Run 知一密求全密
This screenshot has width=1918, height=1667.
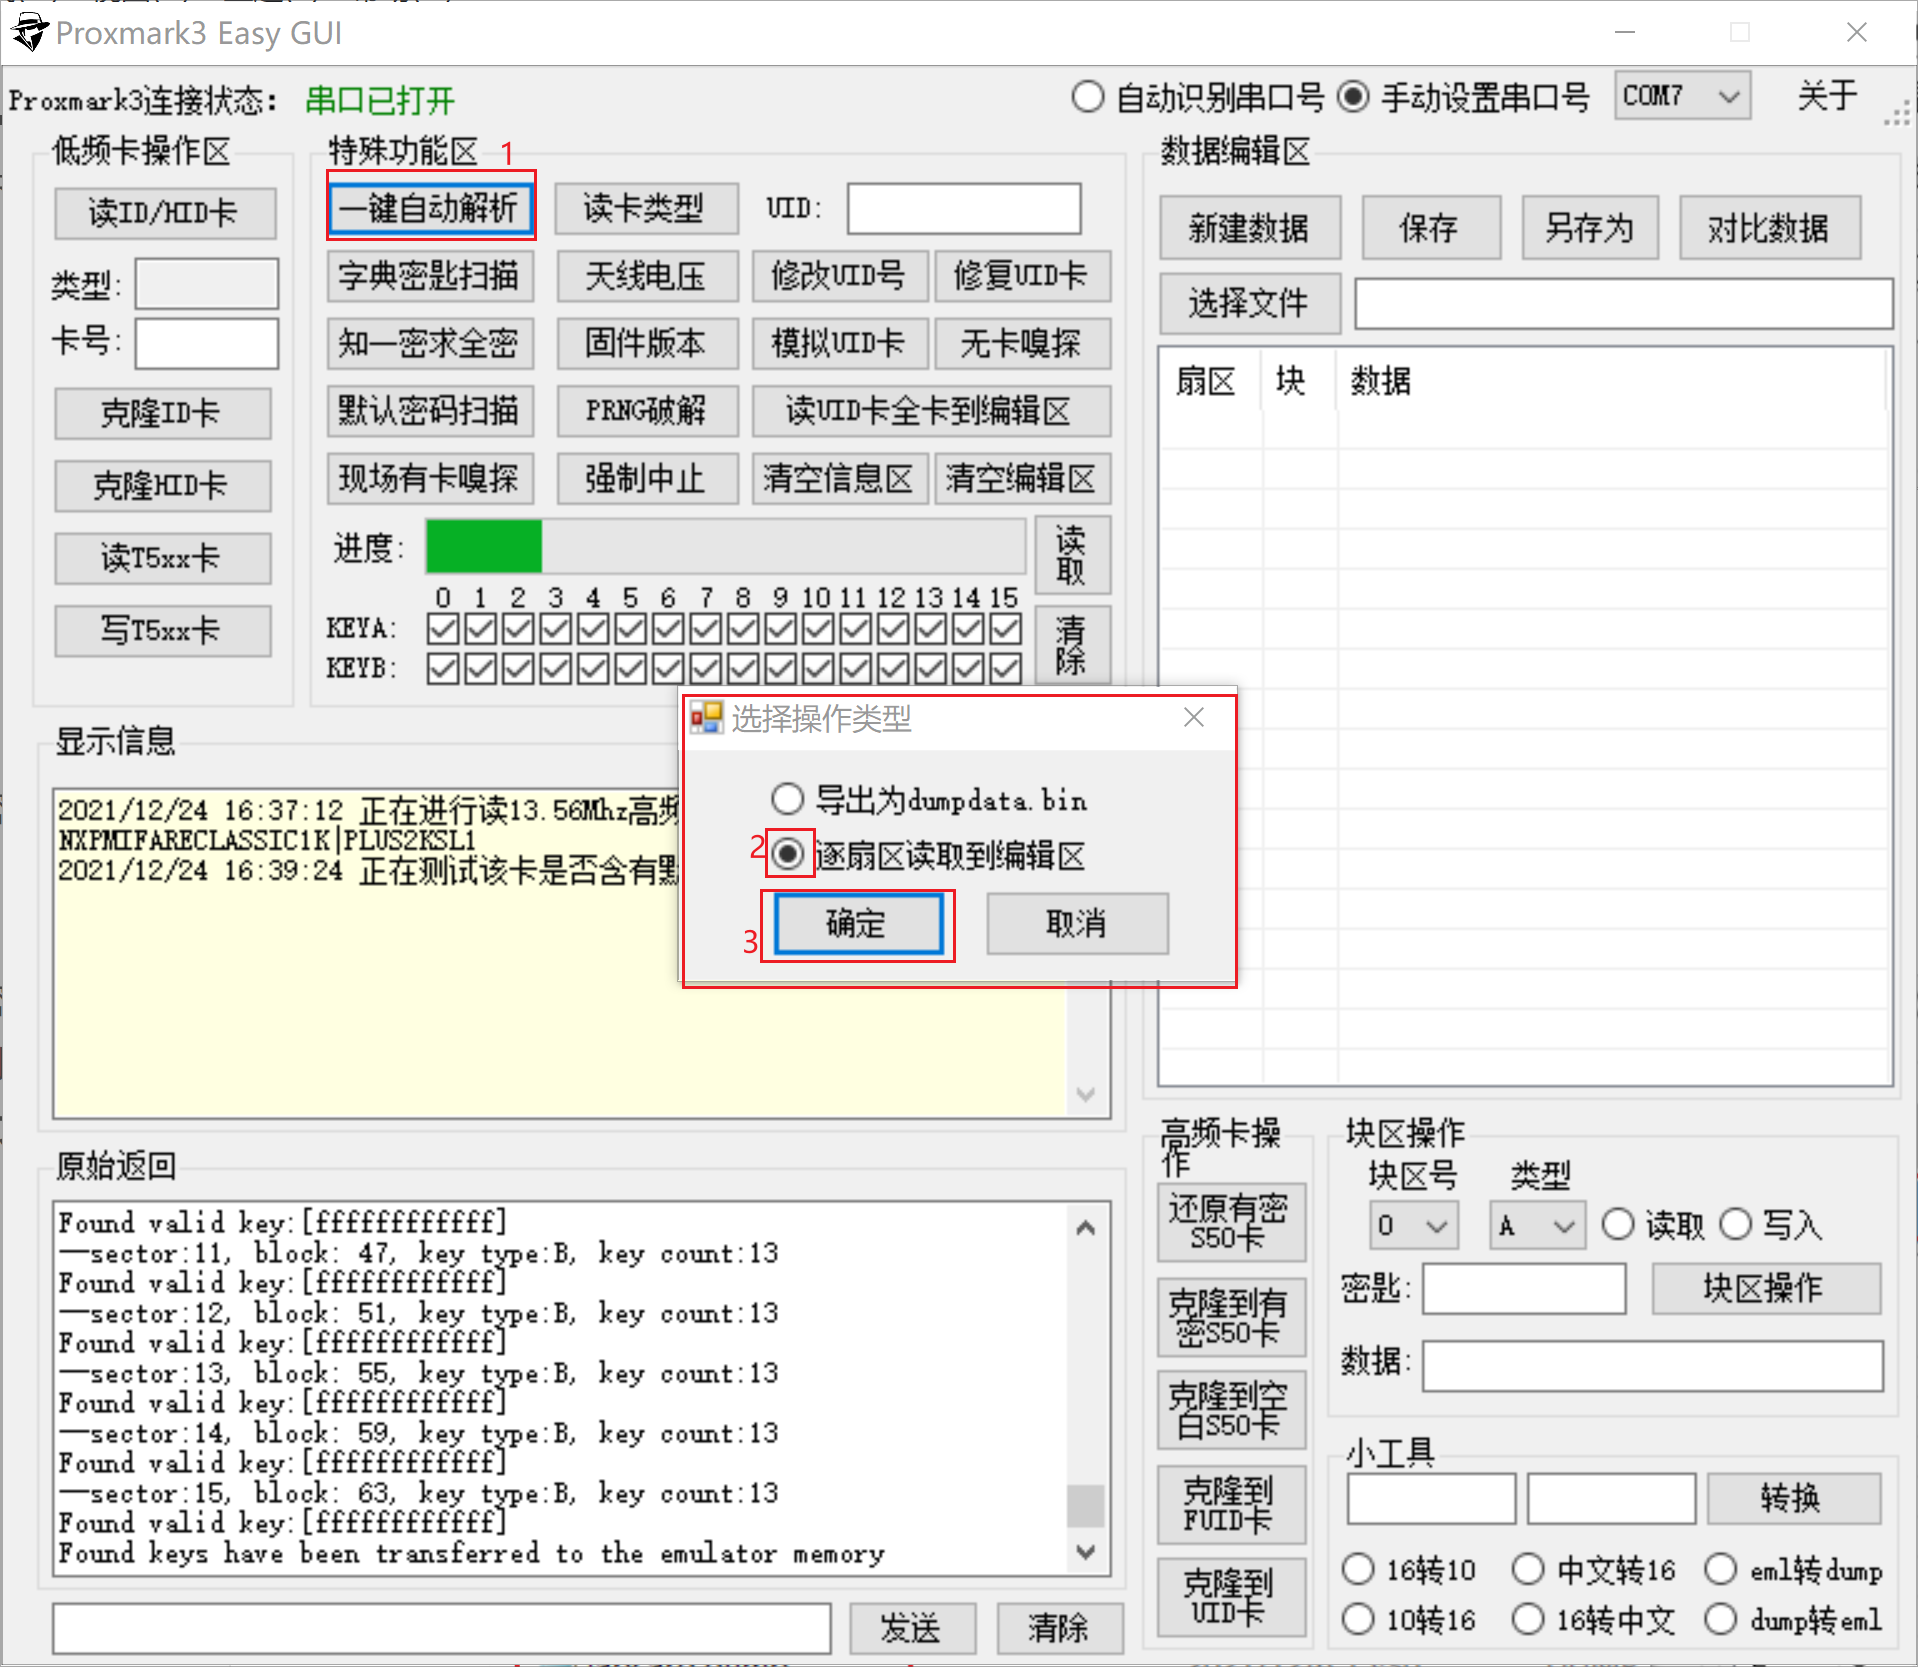pos(430,343)
